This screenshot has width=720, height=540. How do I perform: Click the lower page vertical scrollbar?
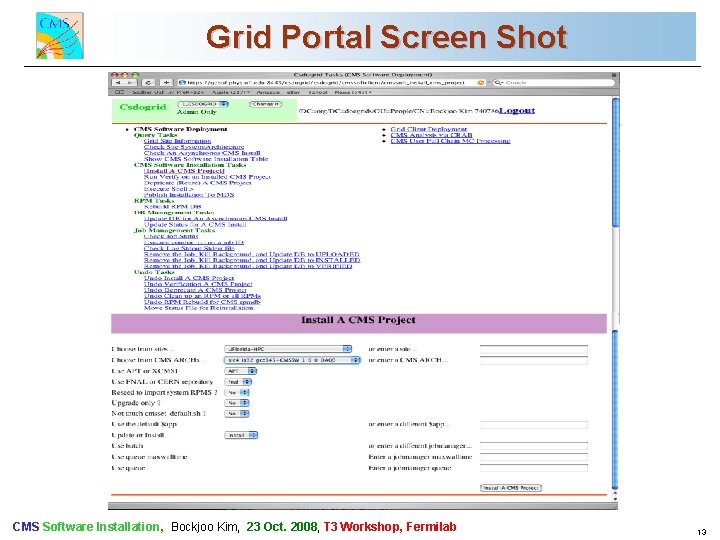click(615, 410)
